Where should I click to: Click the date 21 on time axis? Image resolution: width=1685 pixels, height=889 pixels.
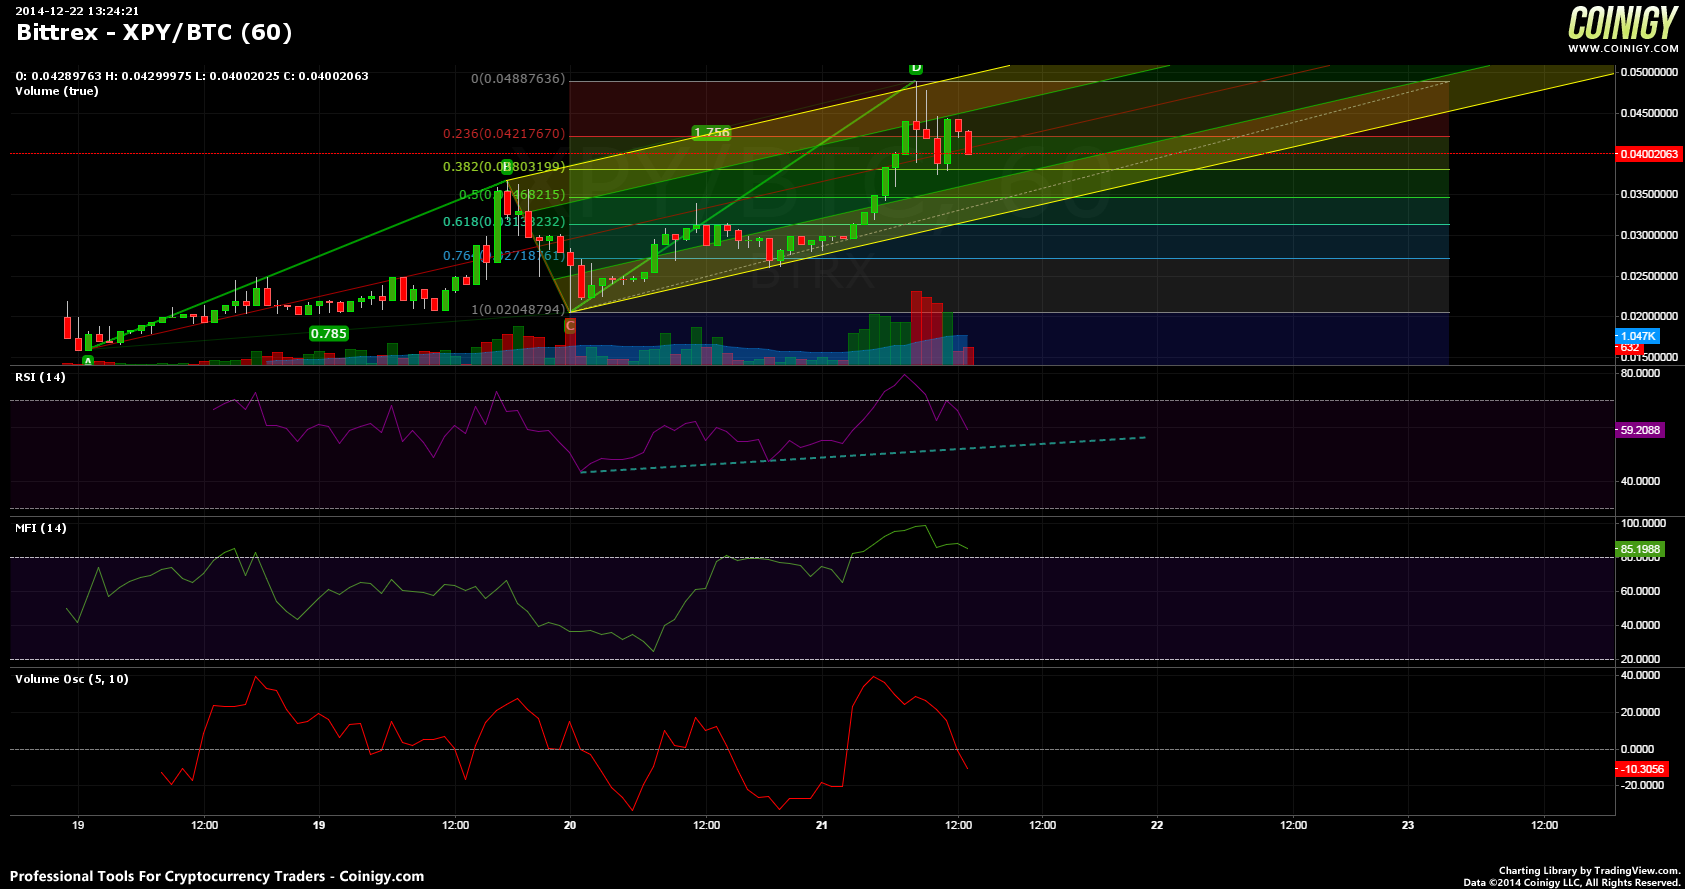821,825
